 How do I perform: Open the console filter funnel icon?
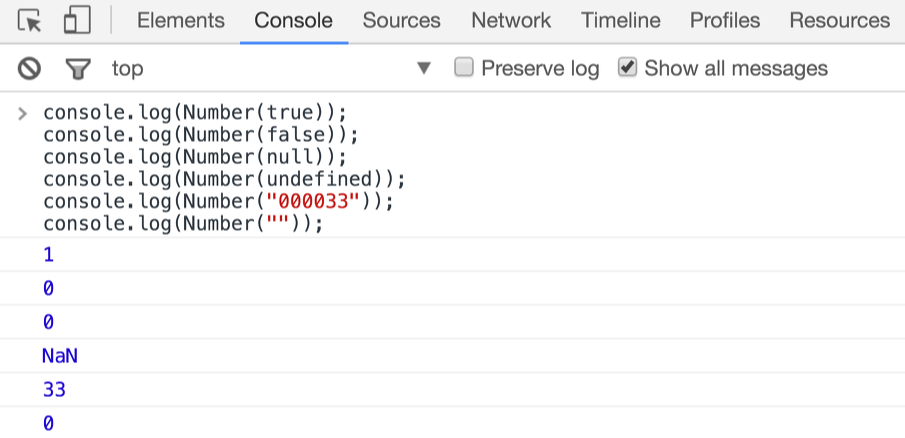tap(78, 69)
